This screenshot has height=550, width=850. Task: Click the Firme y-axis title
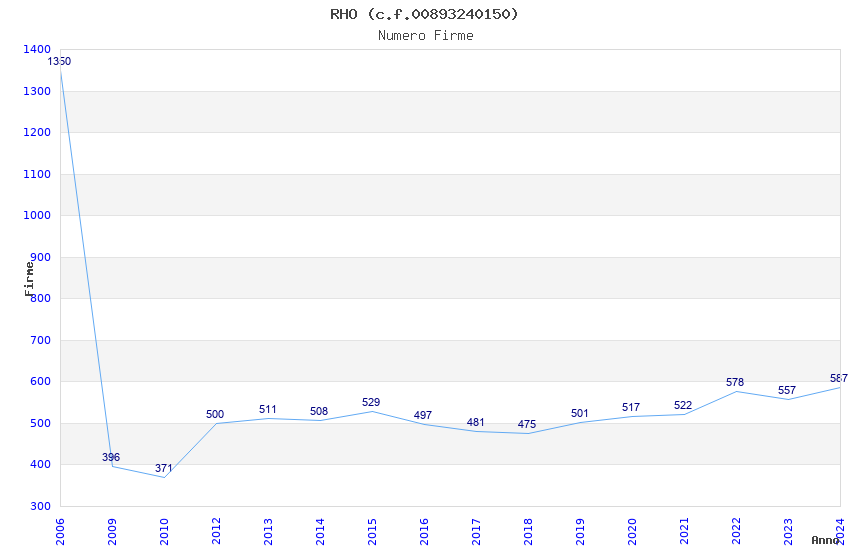coord(29,279)
